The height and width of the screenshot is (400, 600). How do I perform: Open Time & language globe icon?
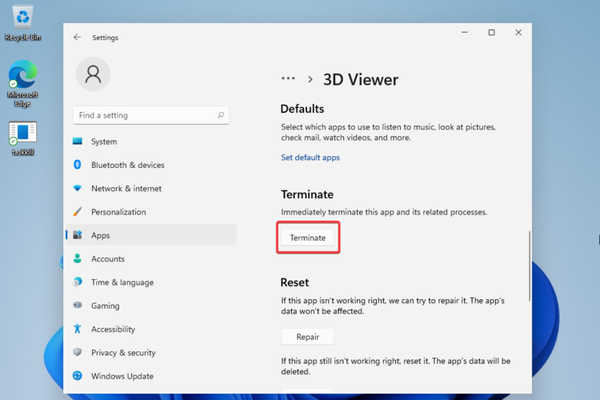coord(77,282)
